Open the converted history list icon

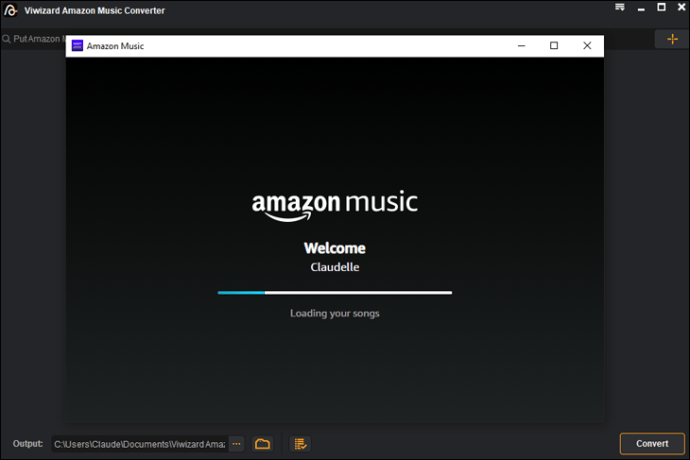coord(300,444)
